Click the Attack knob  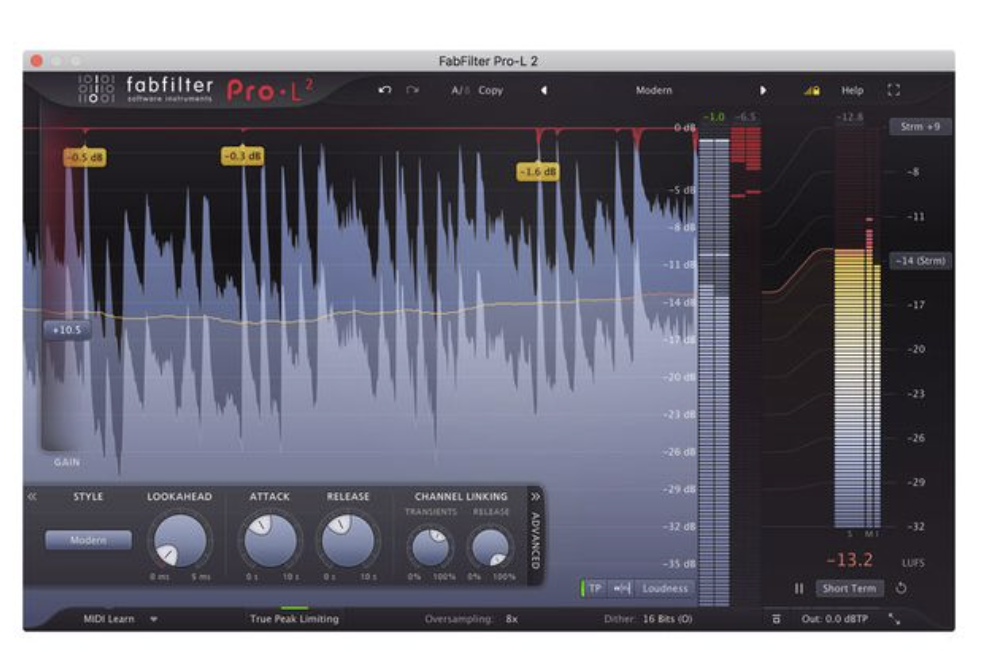(x=270, y=540)
